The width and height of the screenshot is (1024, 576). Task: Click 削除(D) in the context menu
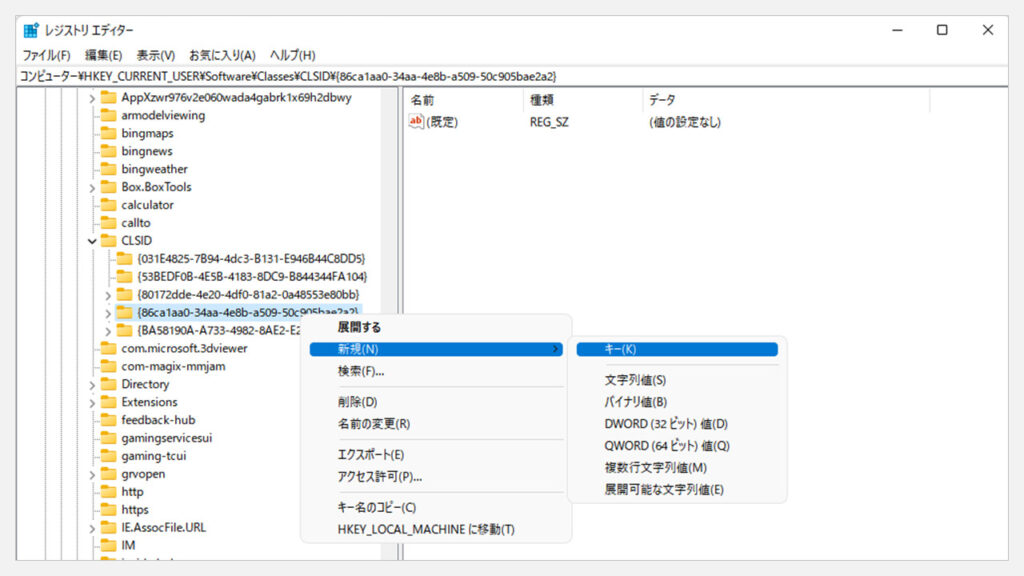[357, 402]
